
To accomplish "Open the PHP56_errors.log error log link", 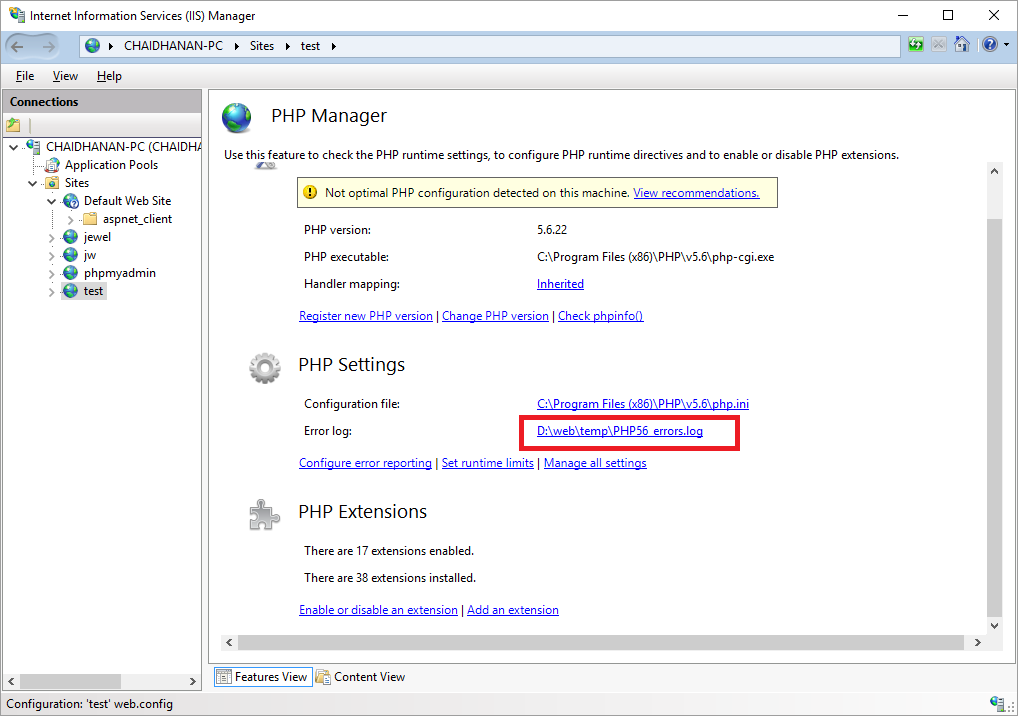I will point(620,431).
